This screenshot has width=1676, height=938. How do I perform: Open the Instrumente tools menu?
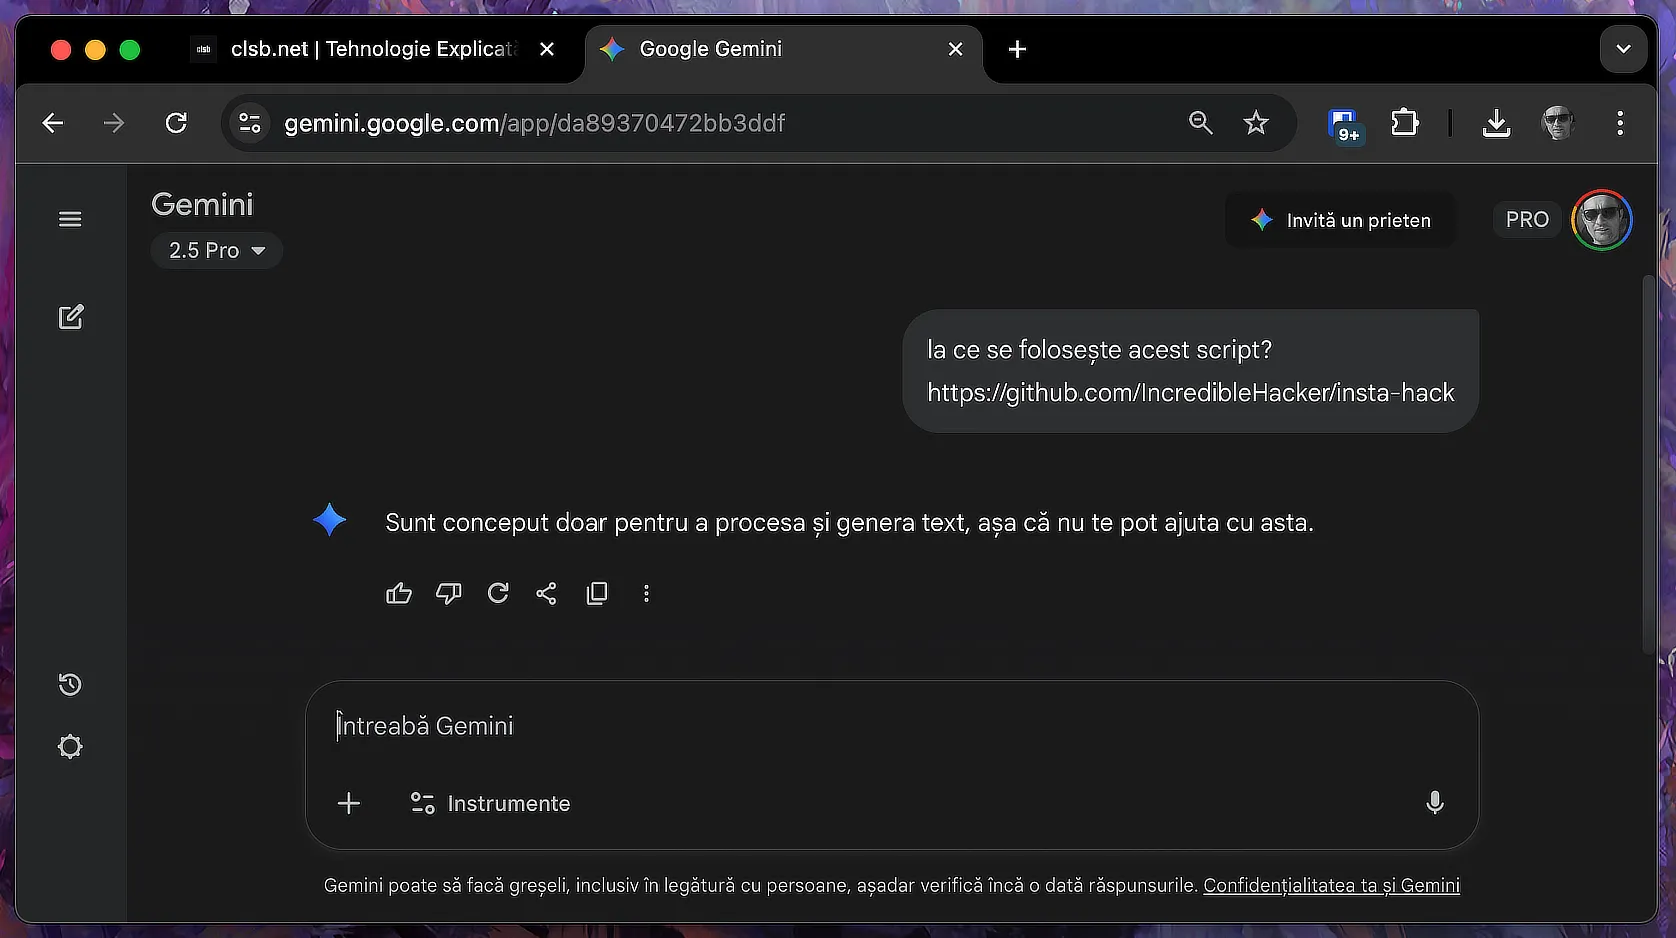pyautogui.click(x=490, y=804)
